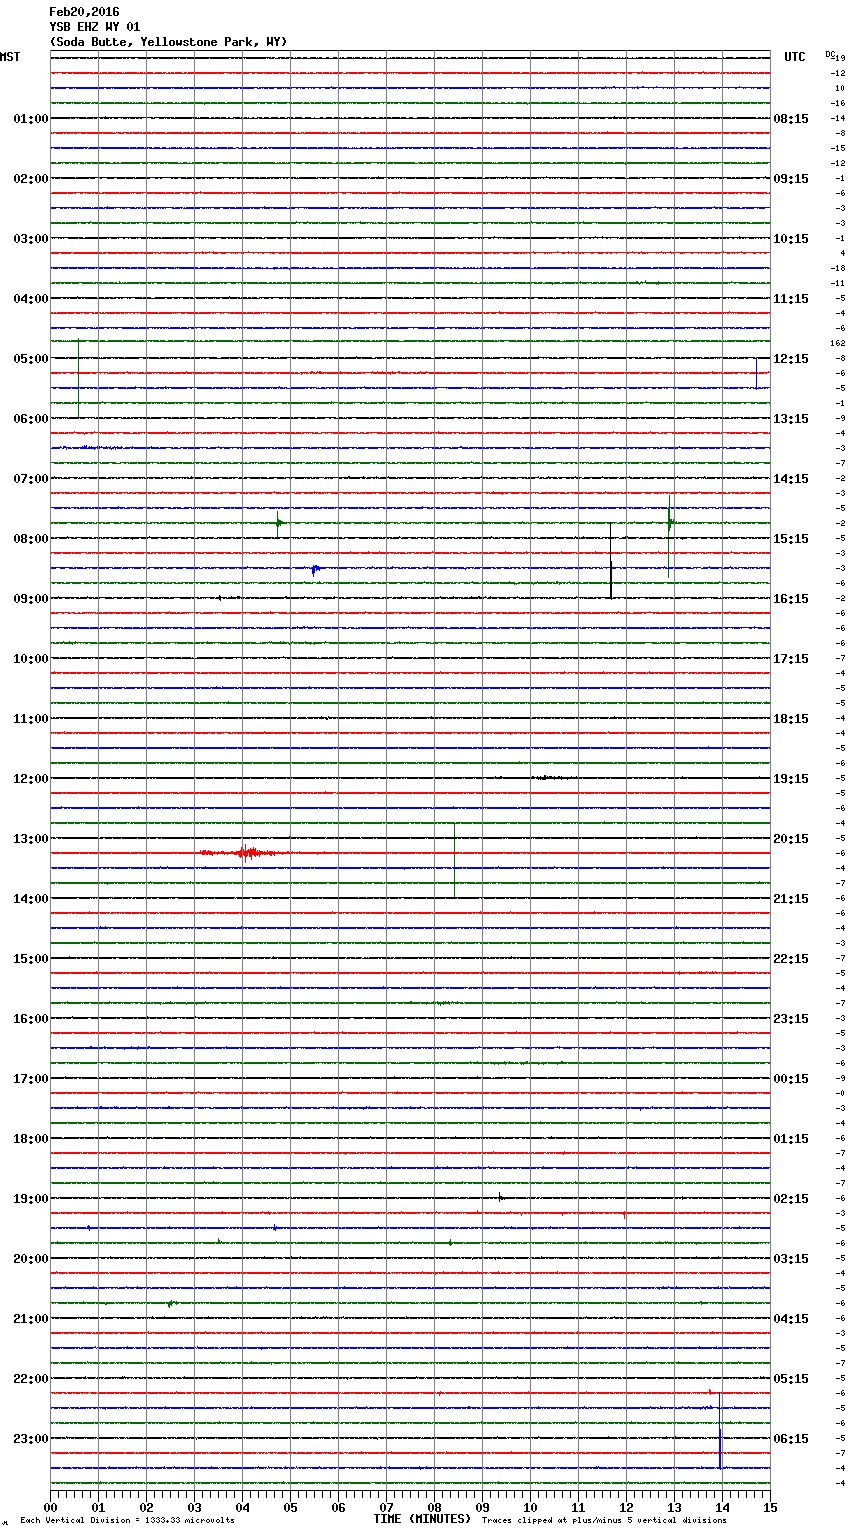Select the 01:00 MST time label
Image resolution: width=850 pixels, height=1534 pixels.
30,119
